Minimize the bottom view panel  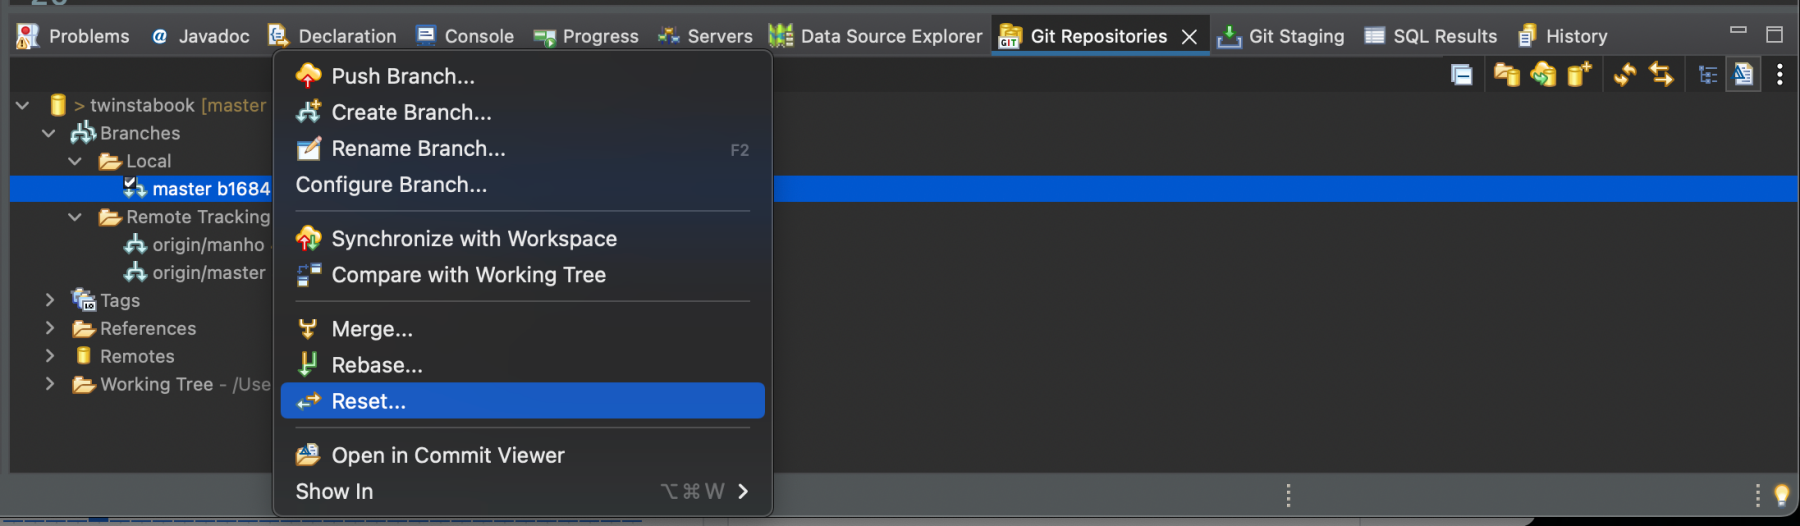1738,32
